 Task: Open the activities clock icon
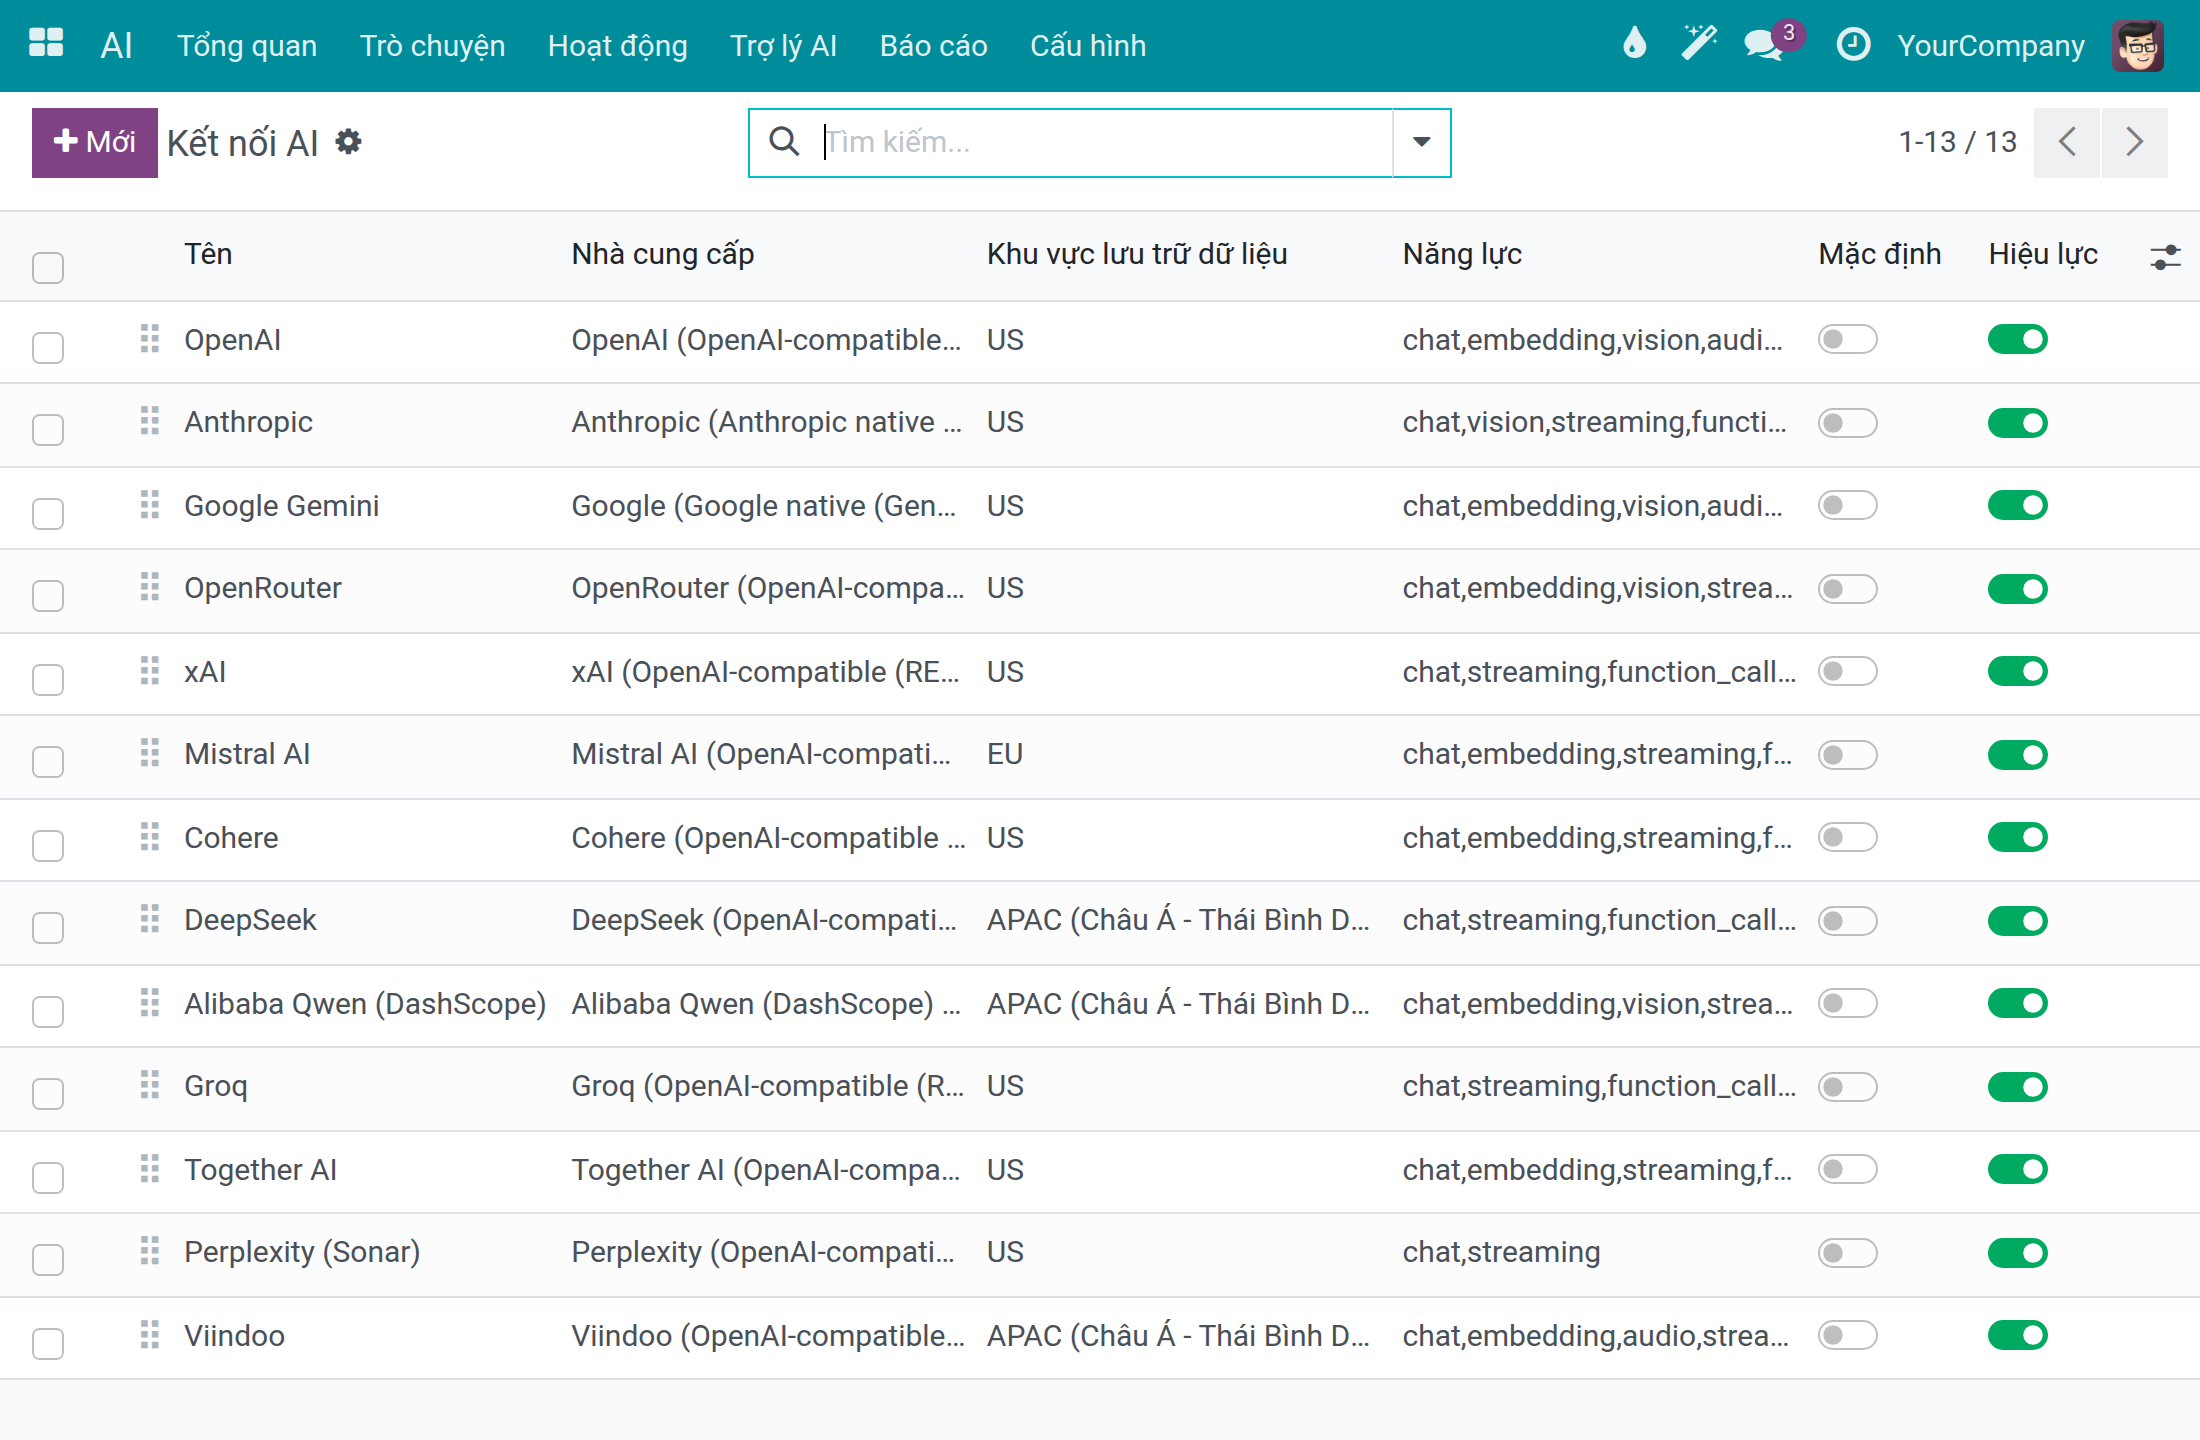tap(1853, 45)
